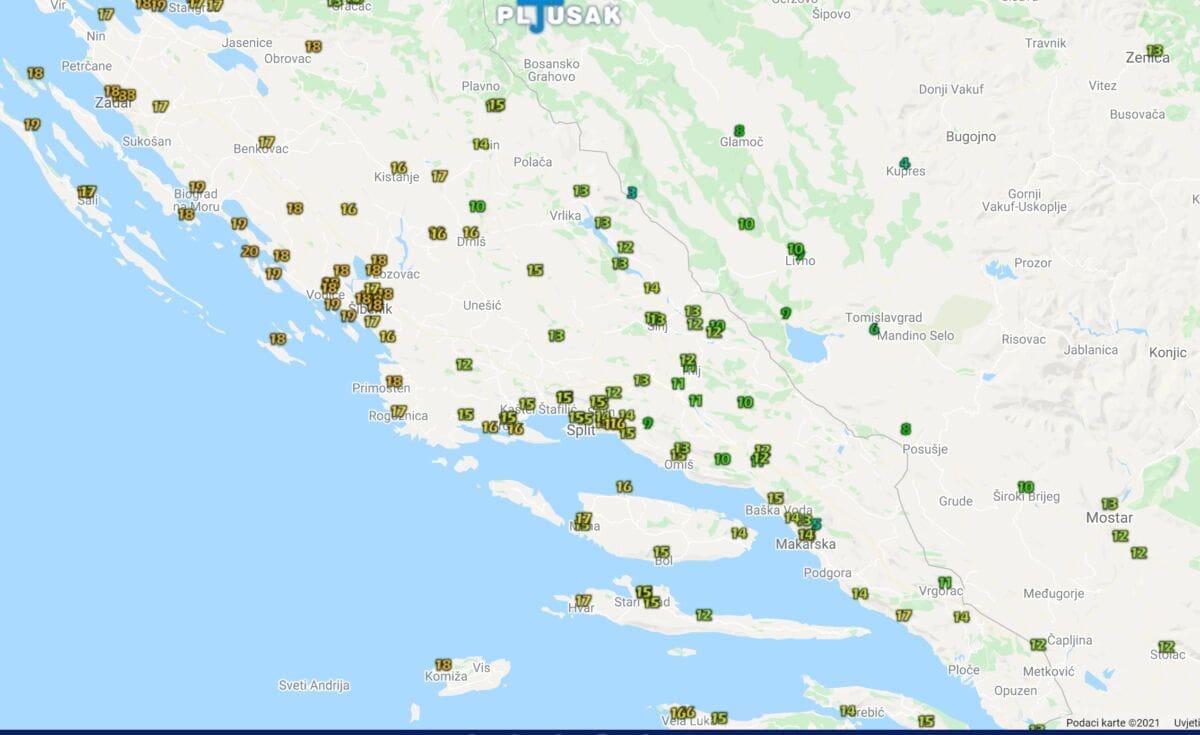
Task: Click the Međugorje place label
Action: point(1053,594)
